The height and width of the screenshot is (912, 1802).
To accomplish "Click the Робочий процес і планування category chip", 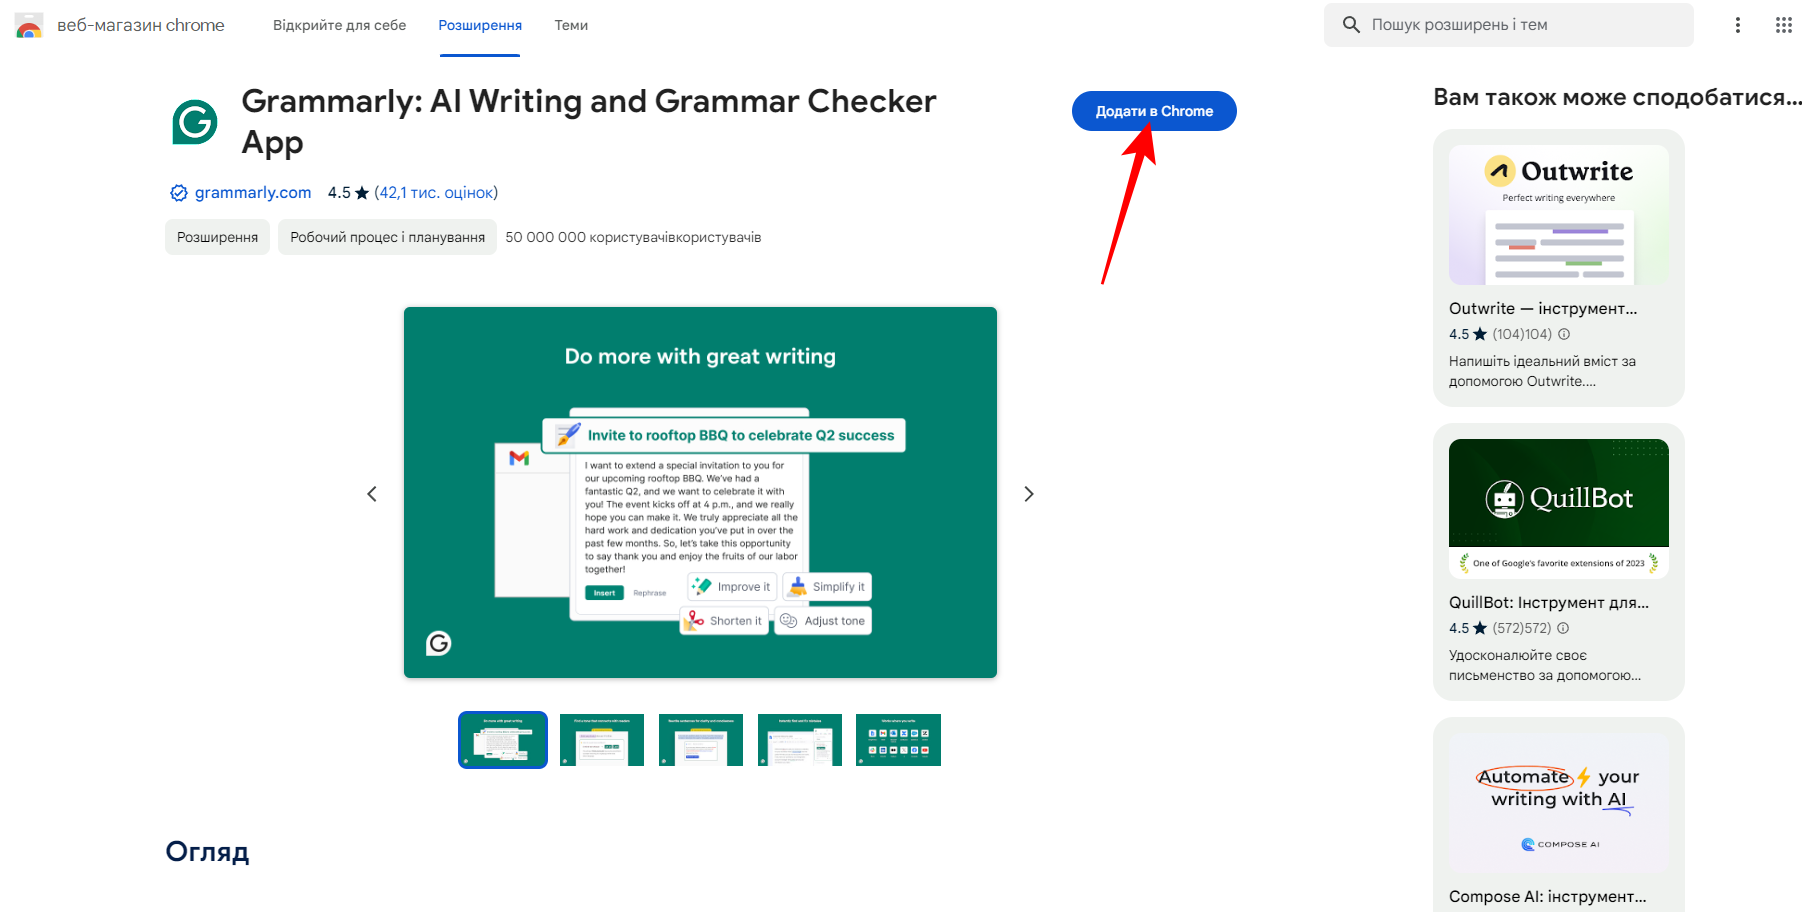I will (x=387, y=237).
